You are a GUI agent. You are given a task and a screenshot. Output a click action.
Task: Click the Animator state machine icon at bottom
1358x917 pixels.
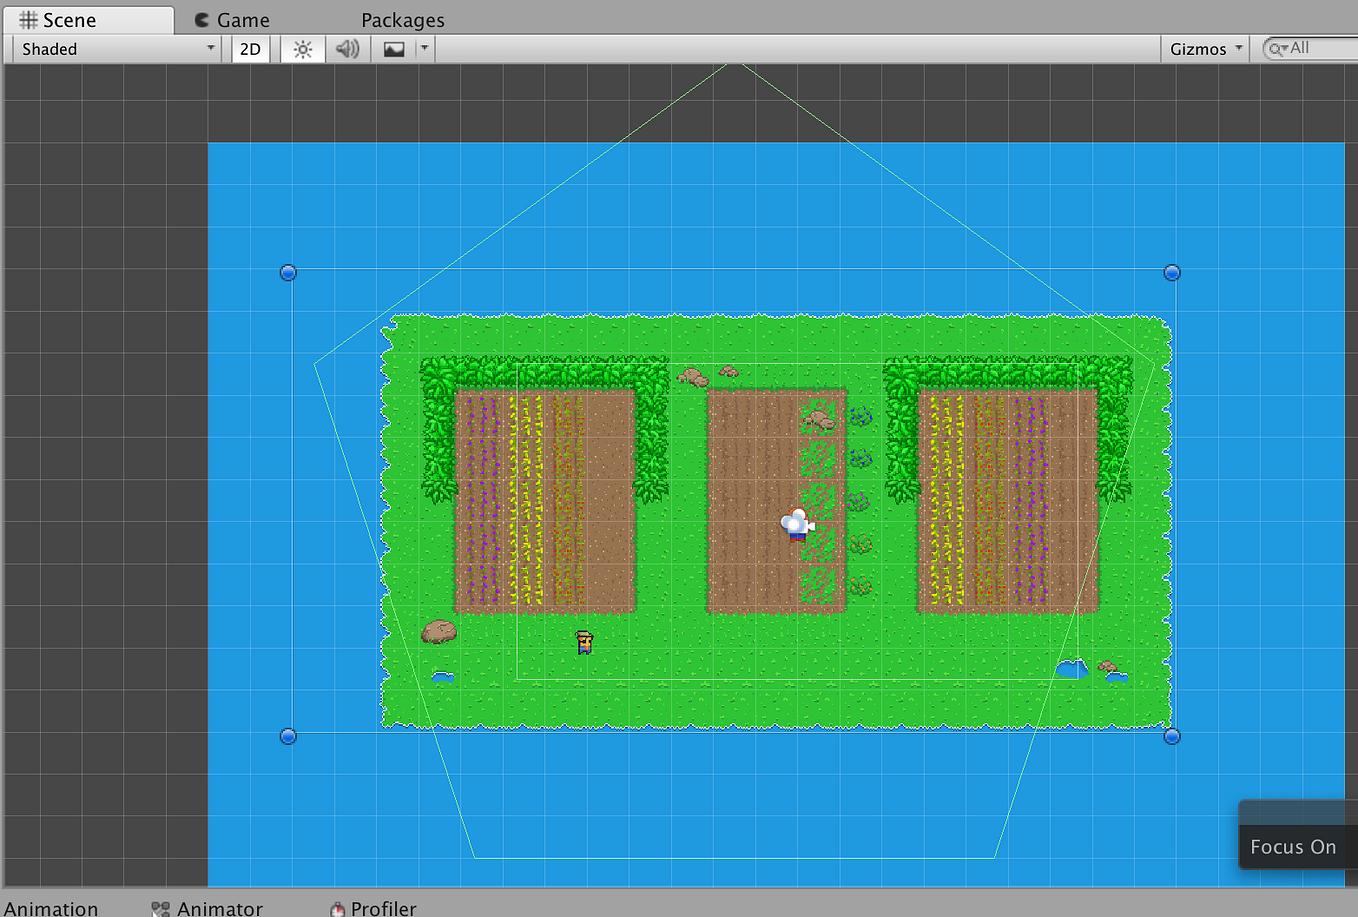click(x=160, y=908)
